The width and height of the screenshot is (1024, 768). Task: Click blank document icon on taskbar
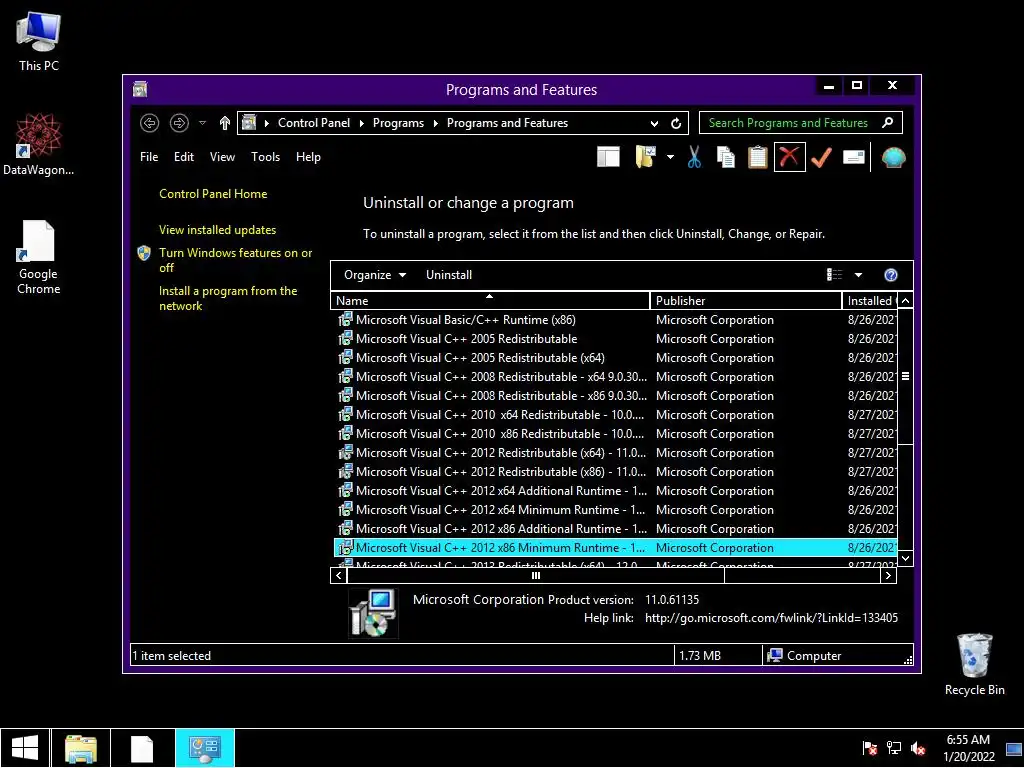[142, 748]
